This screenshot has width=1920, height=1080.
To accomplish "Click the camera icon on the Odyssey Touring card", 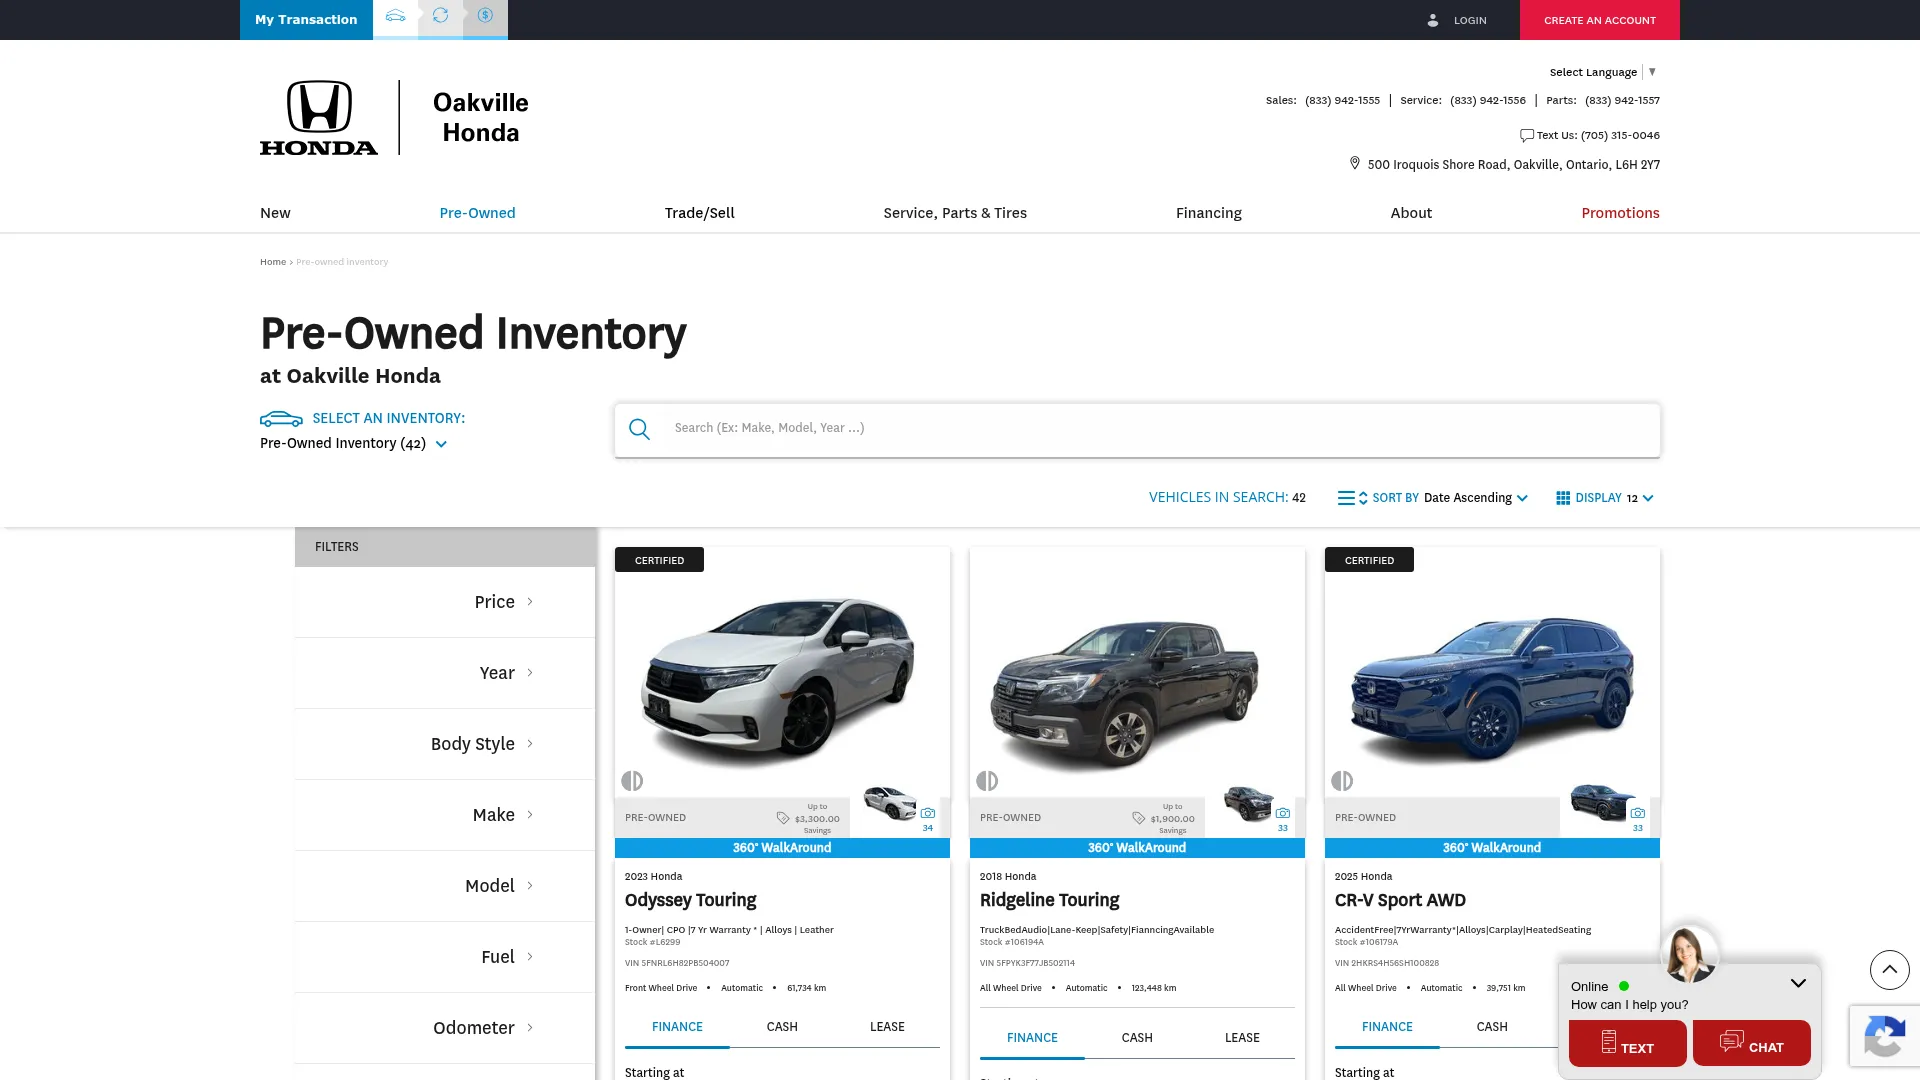I will point(927,813).
